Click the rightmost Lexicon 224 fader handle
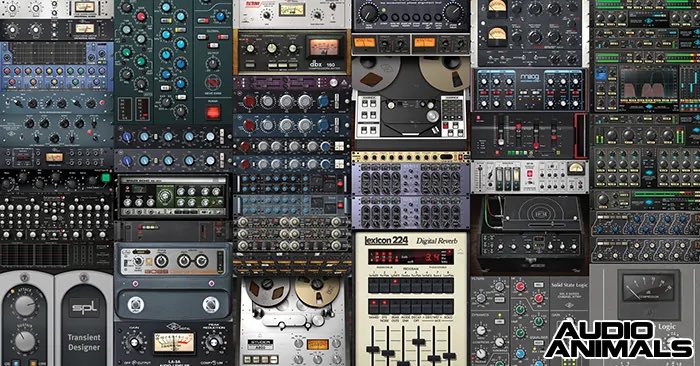Image resolution: width=700 pixels, height=366 pixels. (449, 356)
